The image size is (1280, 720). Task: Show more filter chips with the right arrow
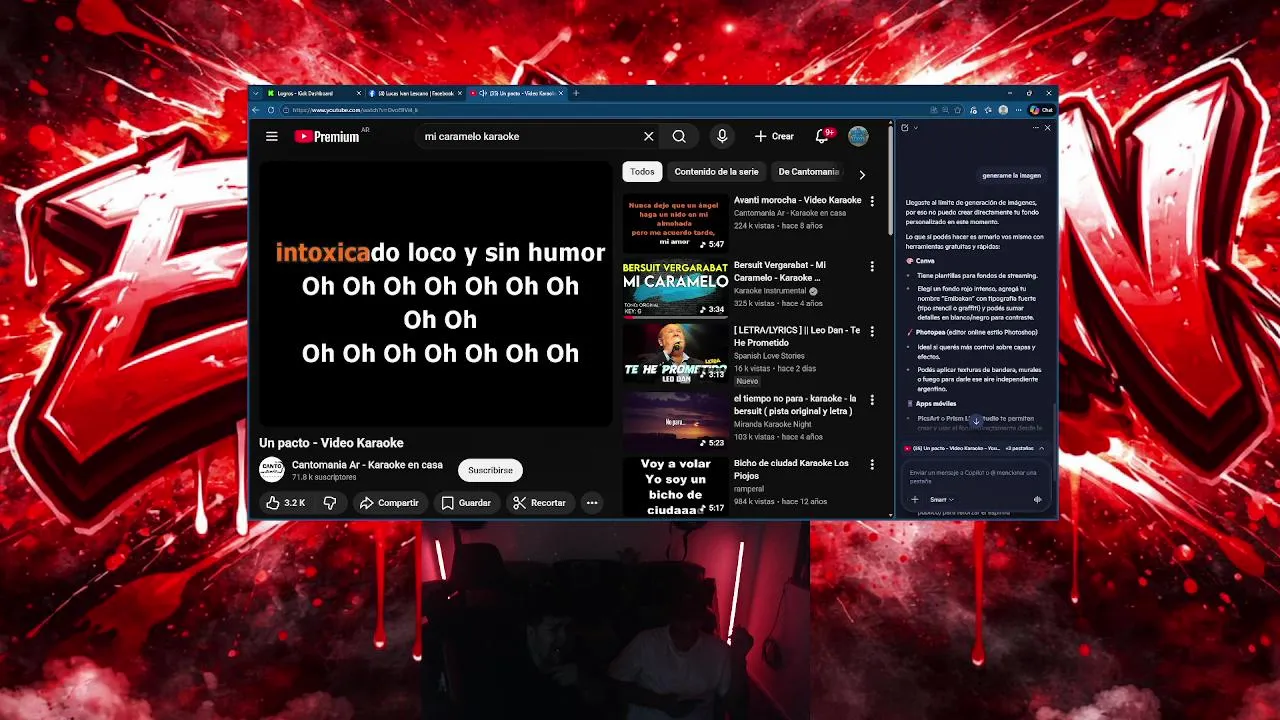point(862,174)
